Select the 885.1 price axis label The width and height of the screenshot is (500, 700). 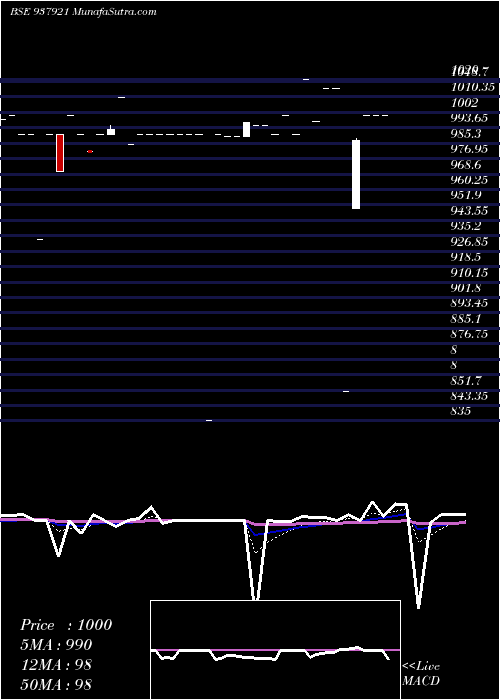point(466,319)
